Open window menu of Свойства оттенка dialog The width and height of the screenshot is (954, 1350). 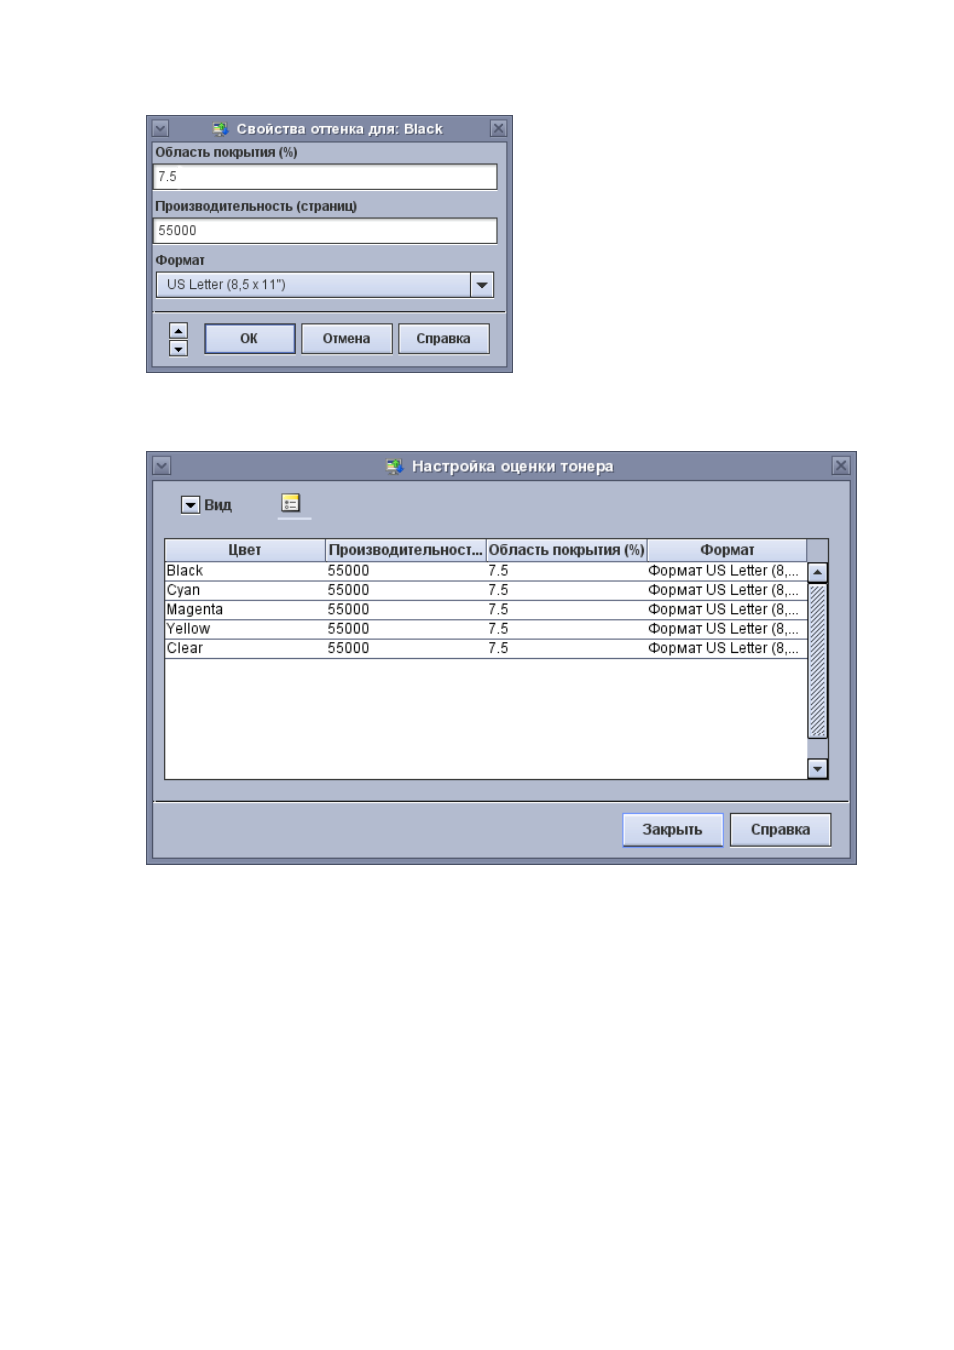click(x=160, y=129)
